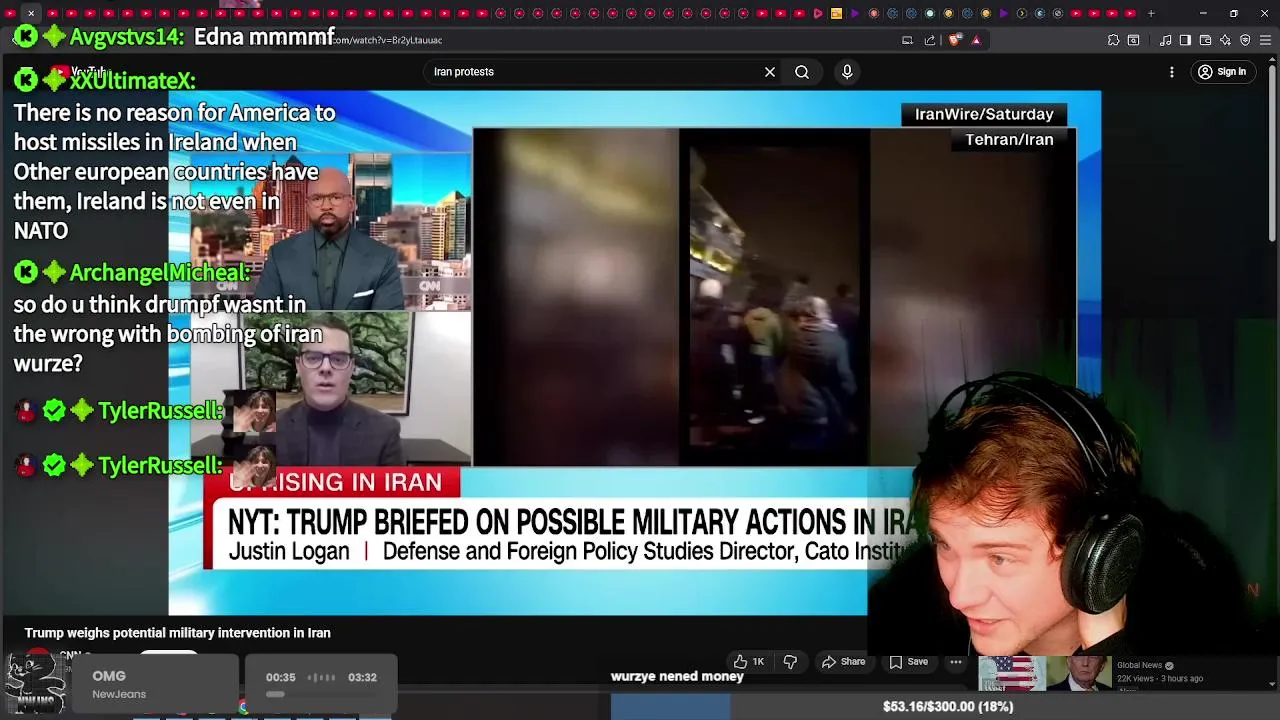The image size is (1280, 720).
Task: Open the browser extensions puzzle icon
Action: click(x=1113, y=40)
